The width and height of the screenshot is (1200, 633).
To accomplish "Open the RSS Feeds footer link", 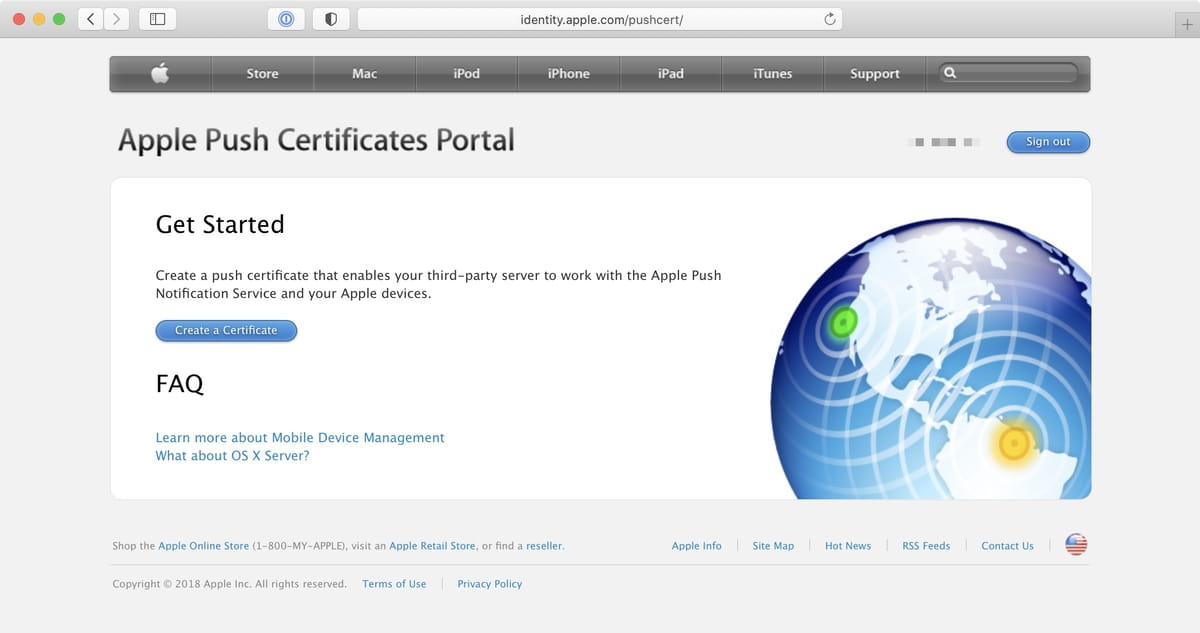I will [926, 546].
